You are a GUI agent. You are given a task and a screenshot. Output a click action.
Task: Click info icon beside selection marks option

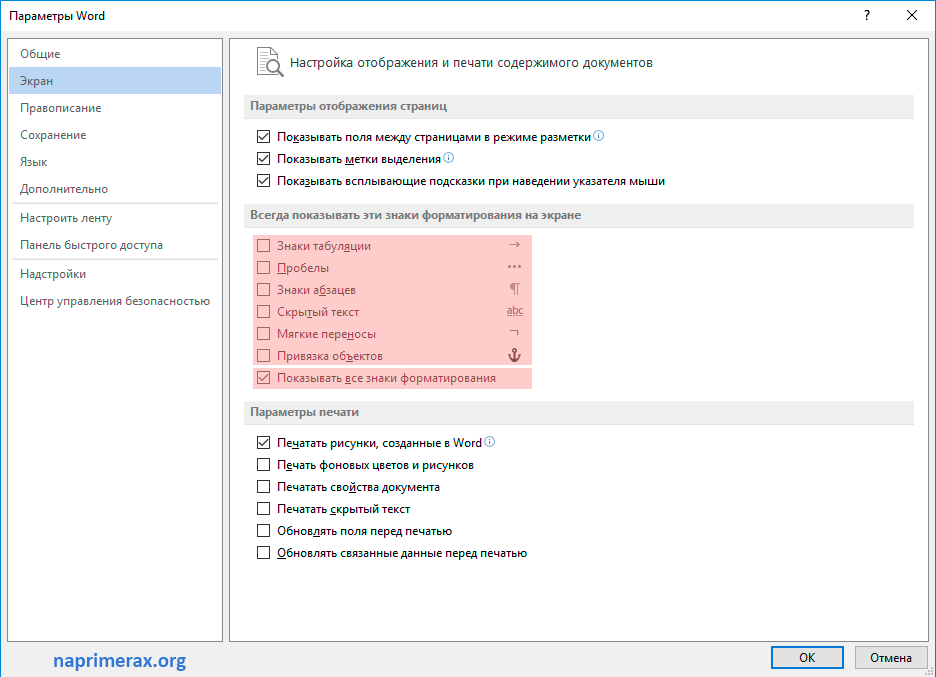[x=449, y=158]
